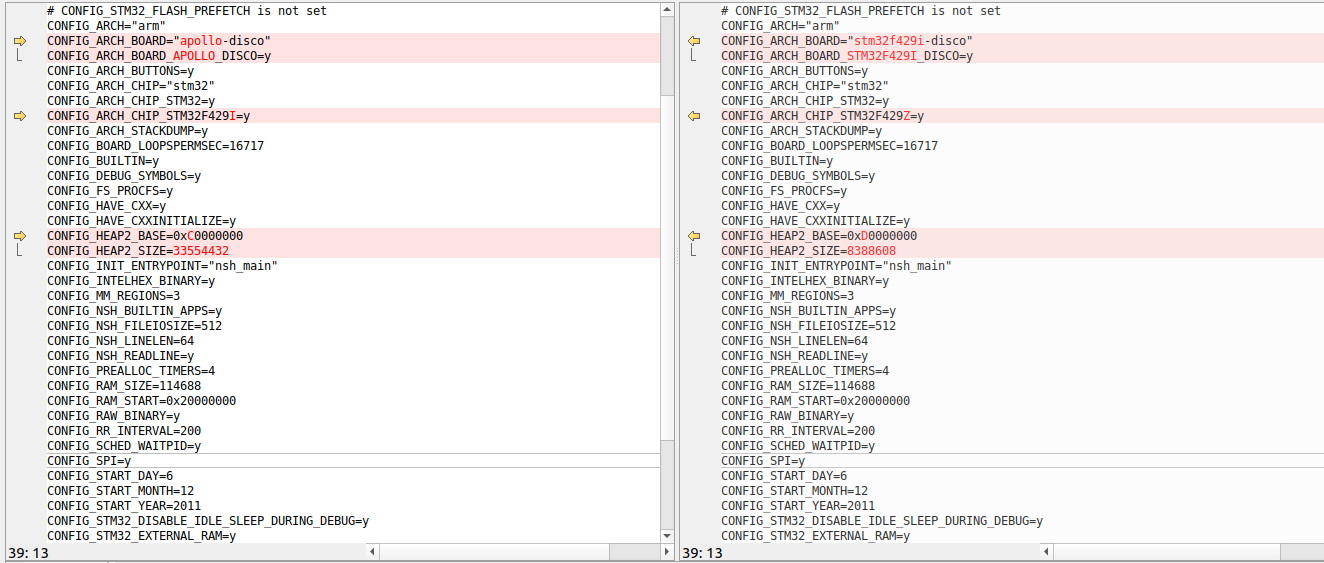
Task: Click CONFIG_HAVE_CXX=y in right pane
Action: tap(780, 206)
